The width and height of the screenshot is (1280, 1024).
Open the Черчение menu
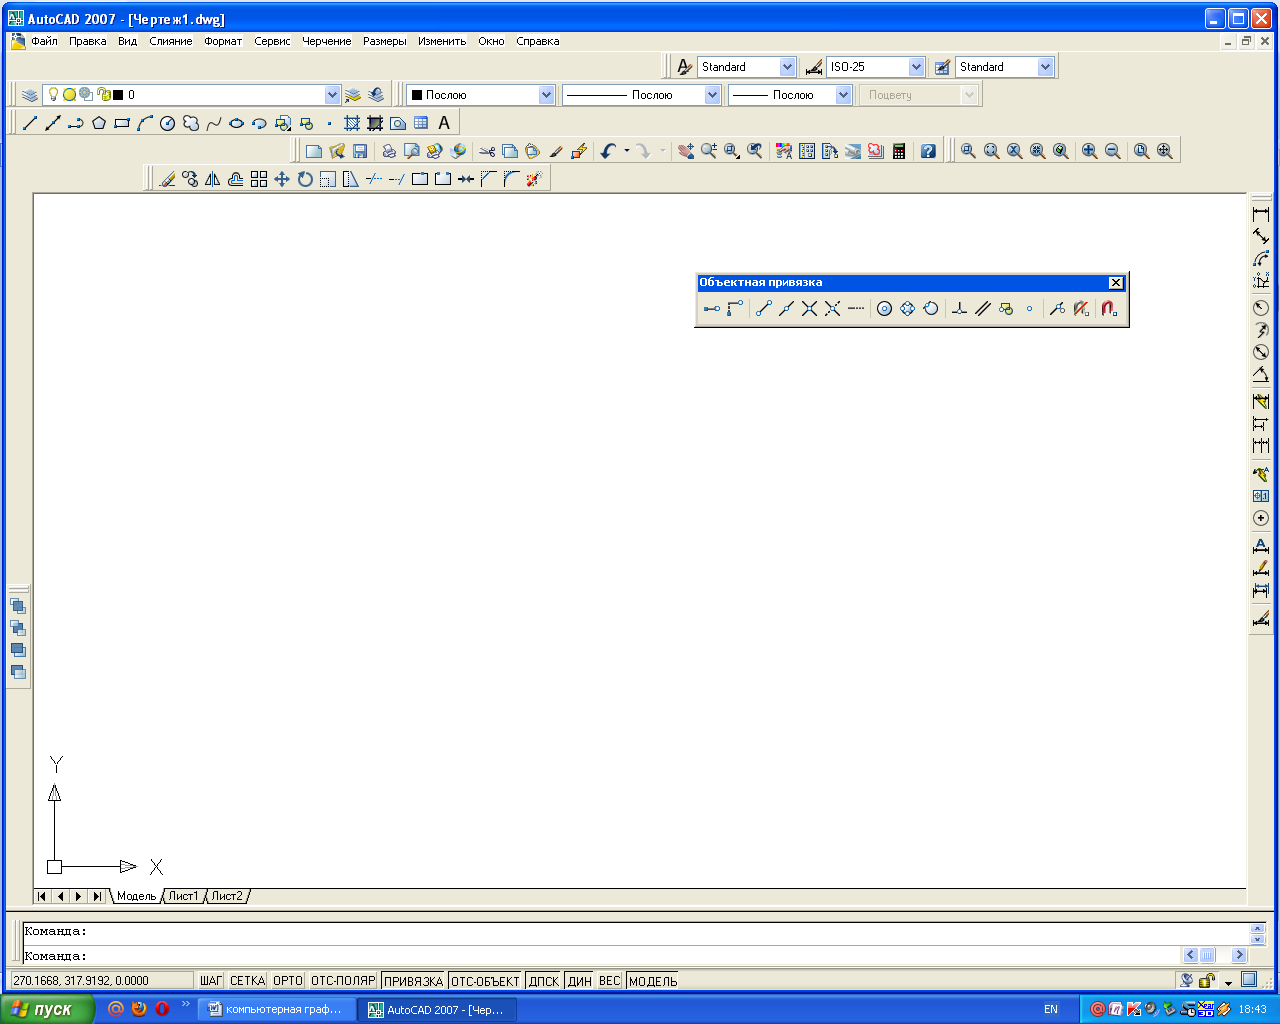tap(327, 41)
